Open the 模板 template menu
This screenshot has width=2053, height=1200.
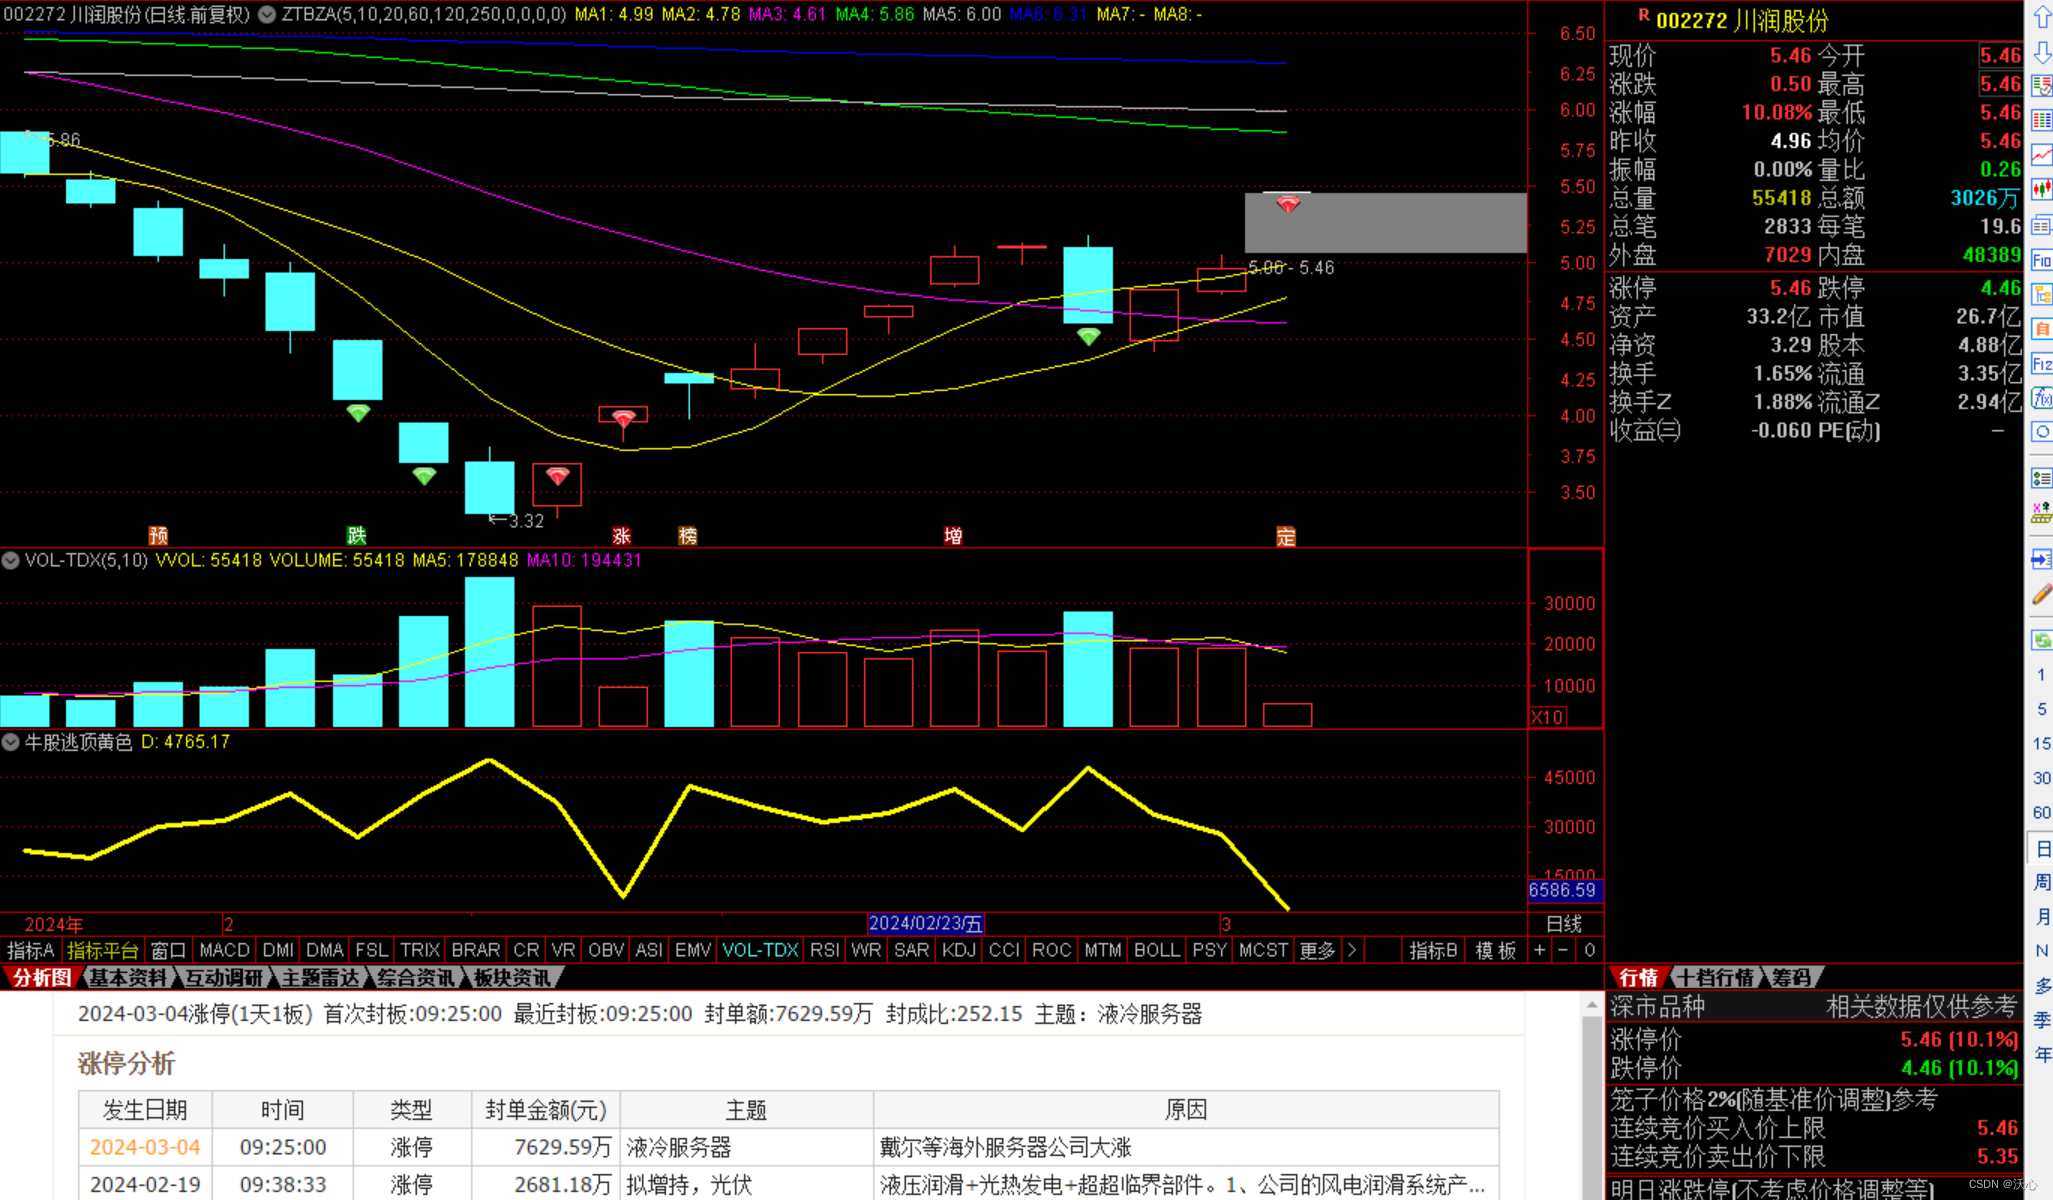click(1495, 950)
